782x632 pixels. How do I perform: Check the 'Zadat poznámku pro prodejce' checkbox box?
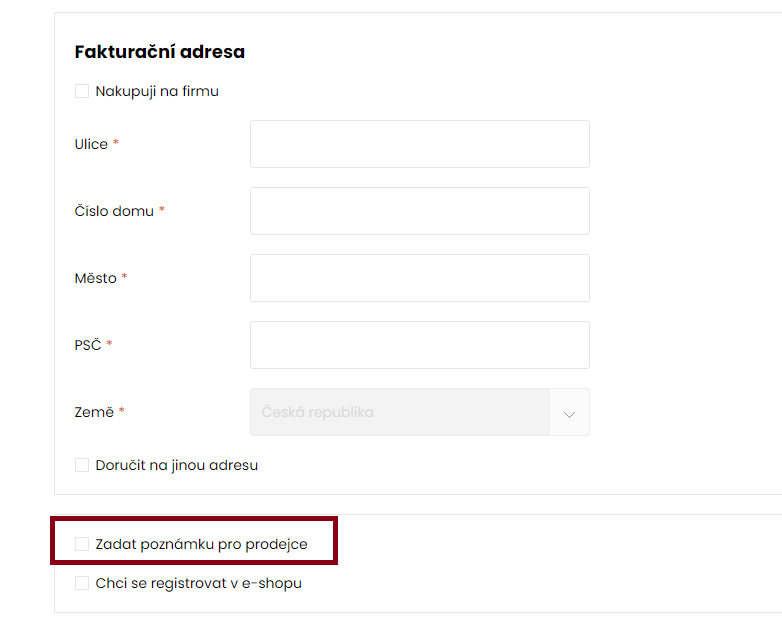(x=82, y=544)
